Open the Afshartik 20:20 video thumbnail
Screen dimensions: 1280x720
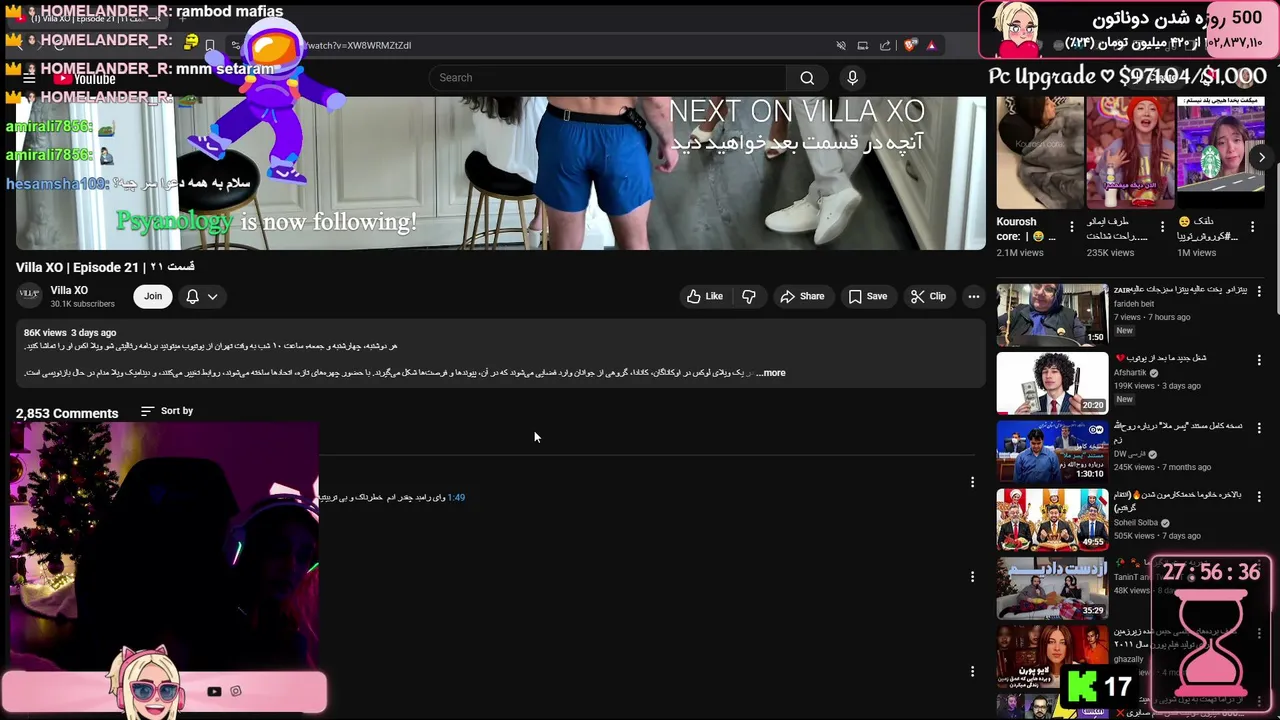click(1052, 382)
